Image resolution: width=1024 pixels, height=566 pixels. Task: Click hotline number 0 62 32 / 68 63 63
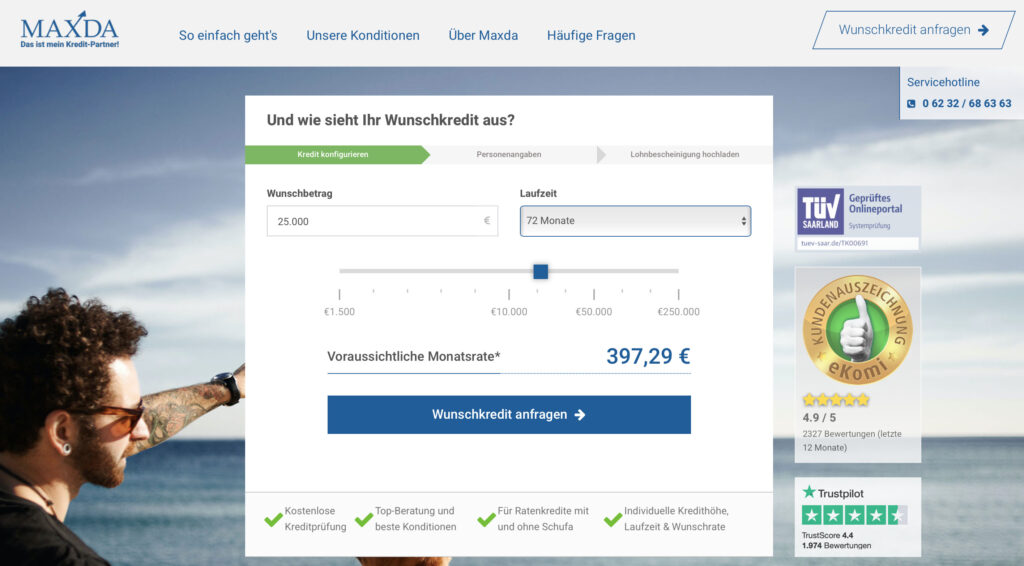[x=967, y=103]
